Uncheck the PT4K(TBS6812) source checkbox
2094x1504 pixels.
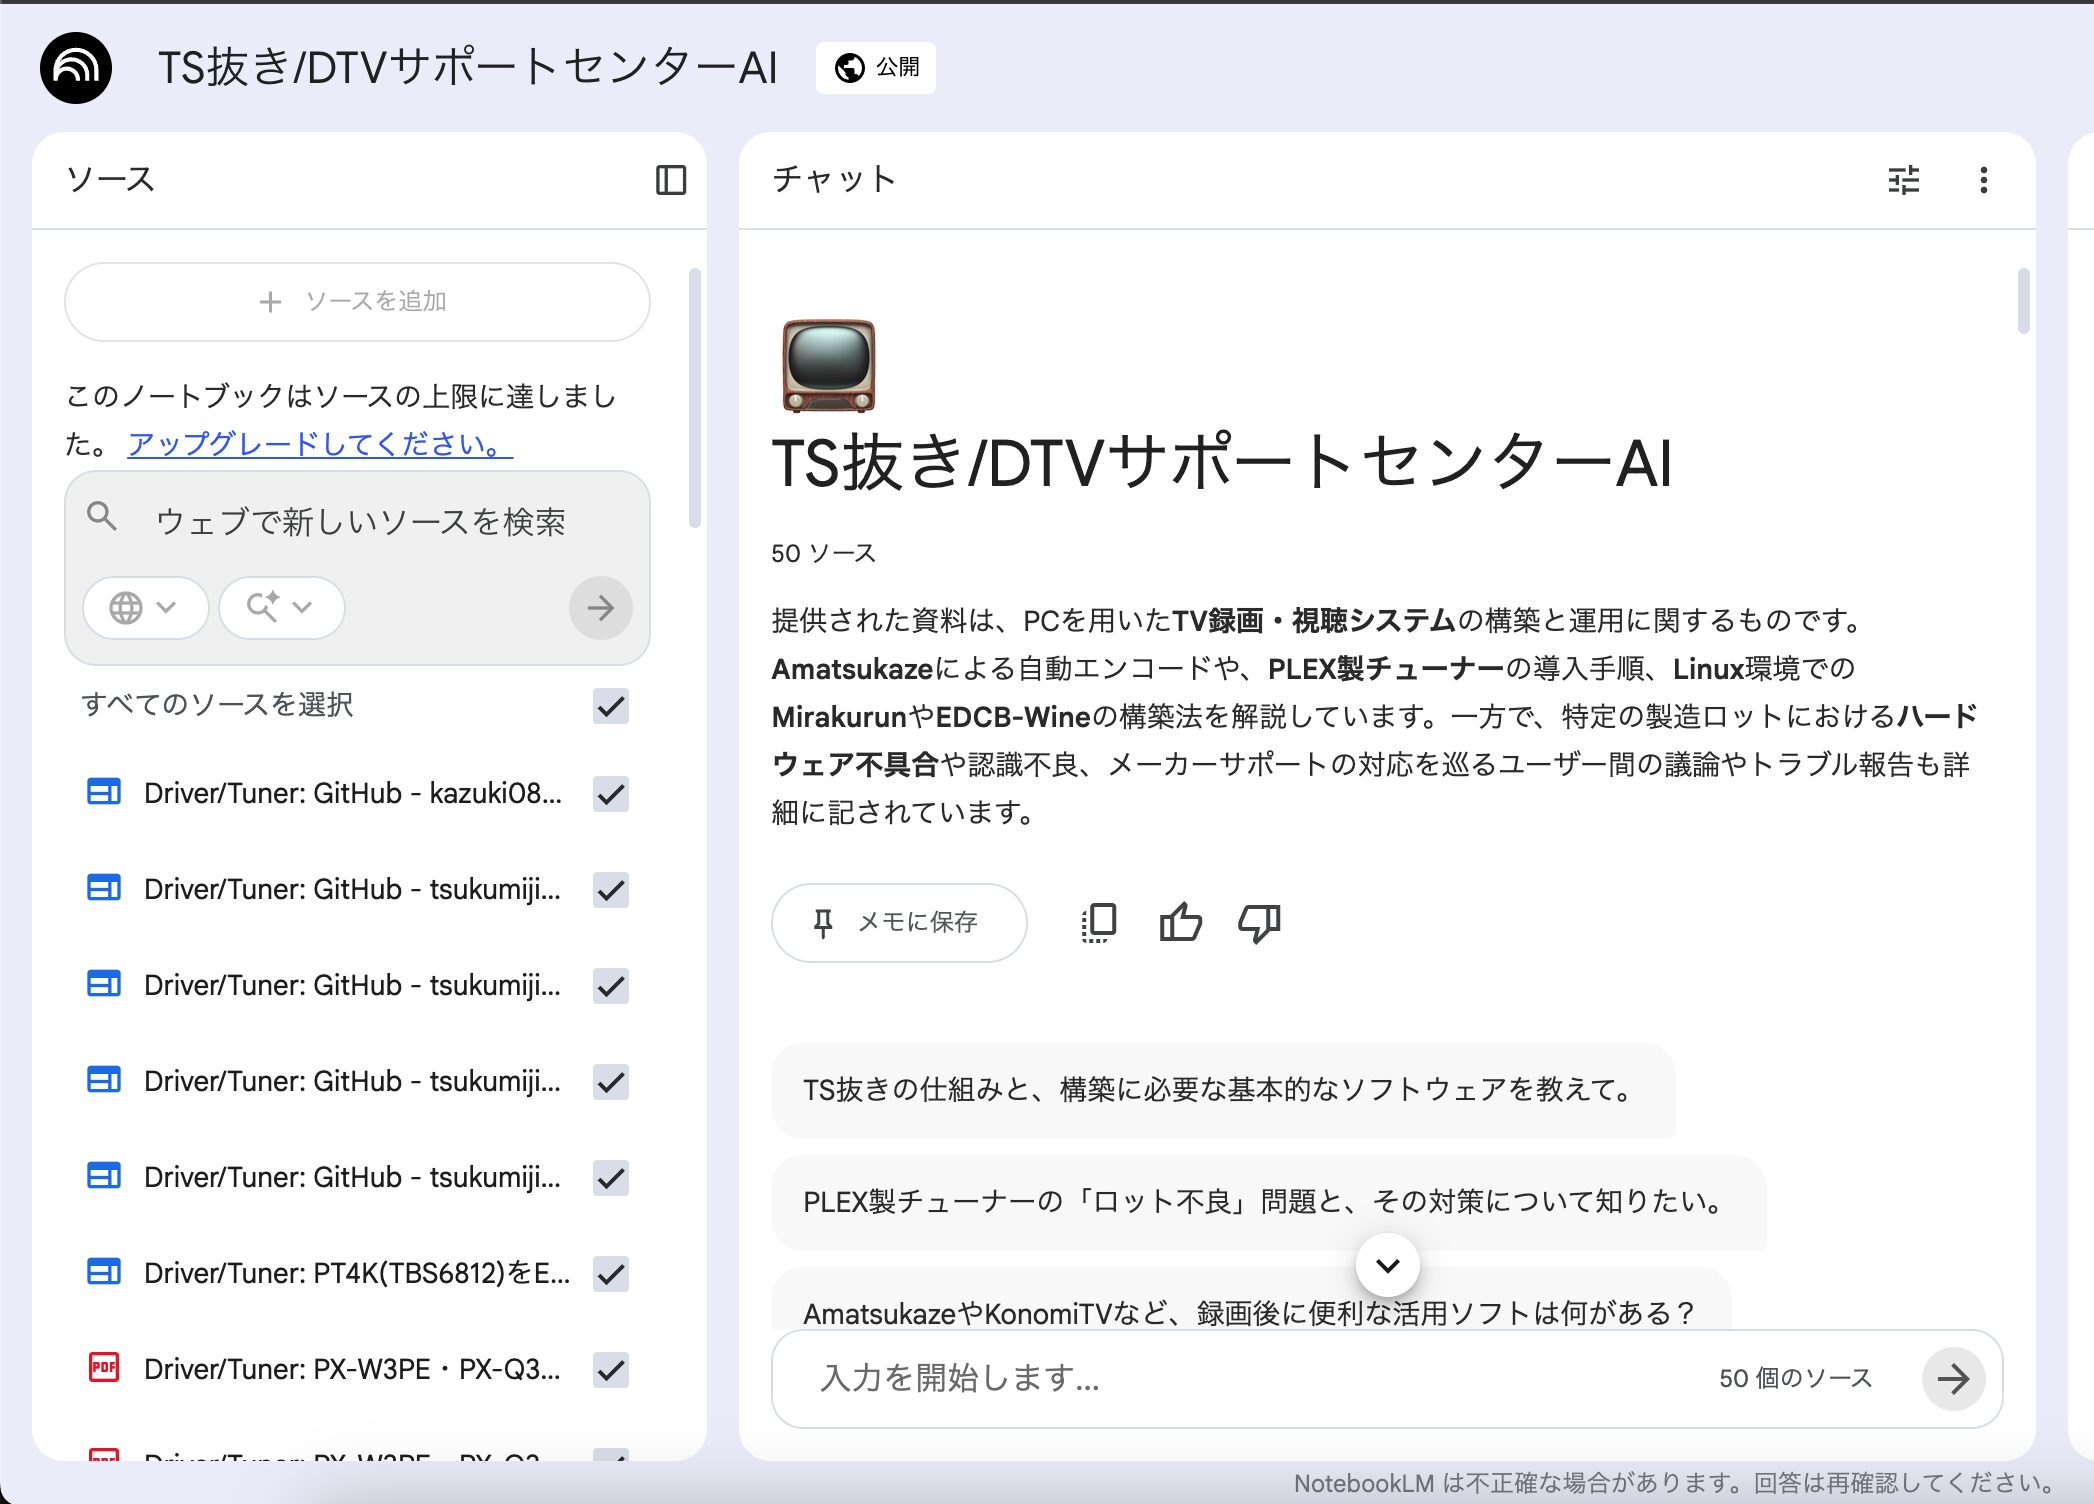[x=610, y=1274]
